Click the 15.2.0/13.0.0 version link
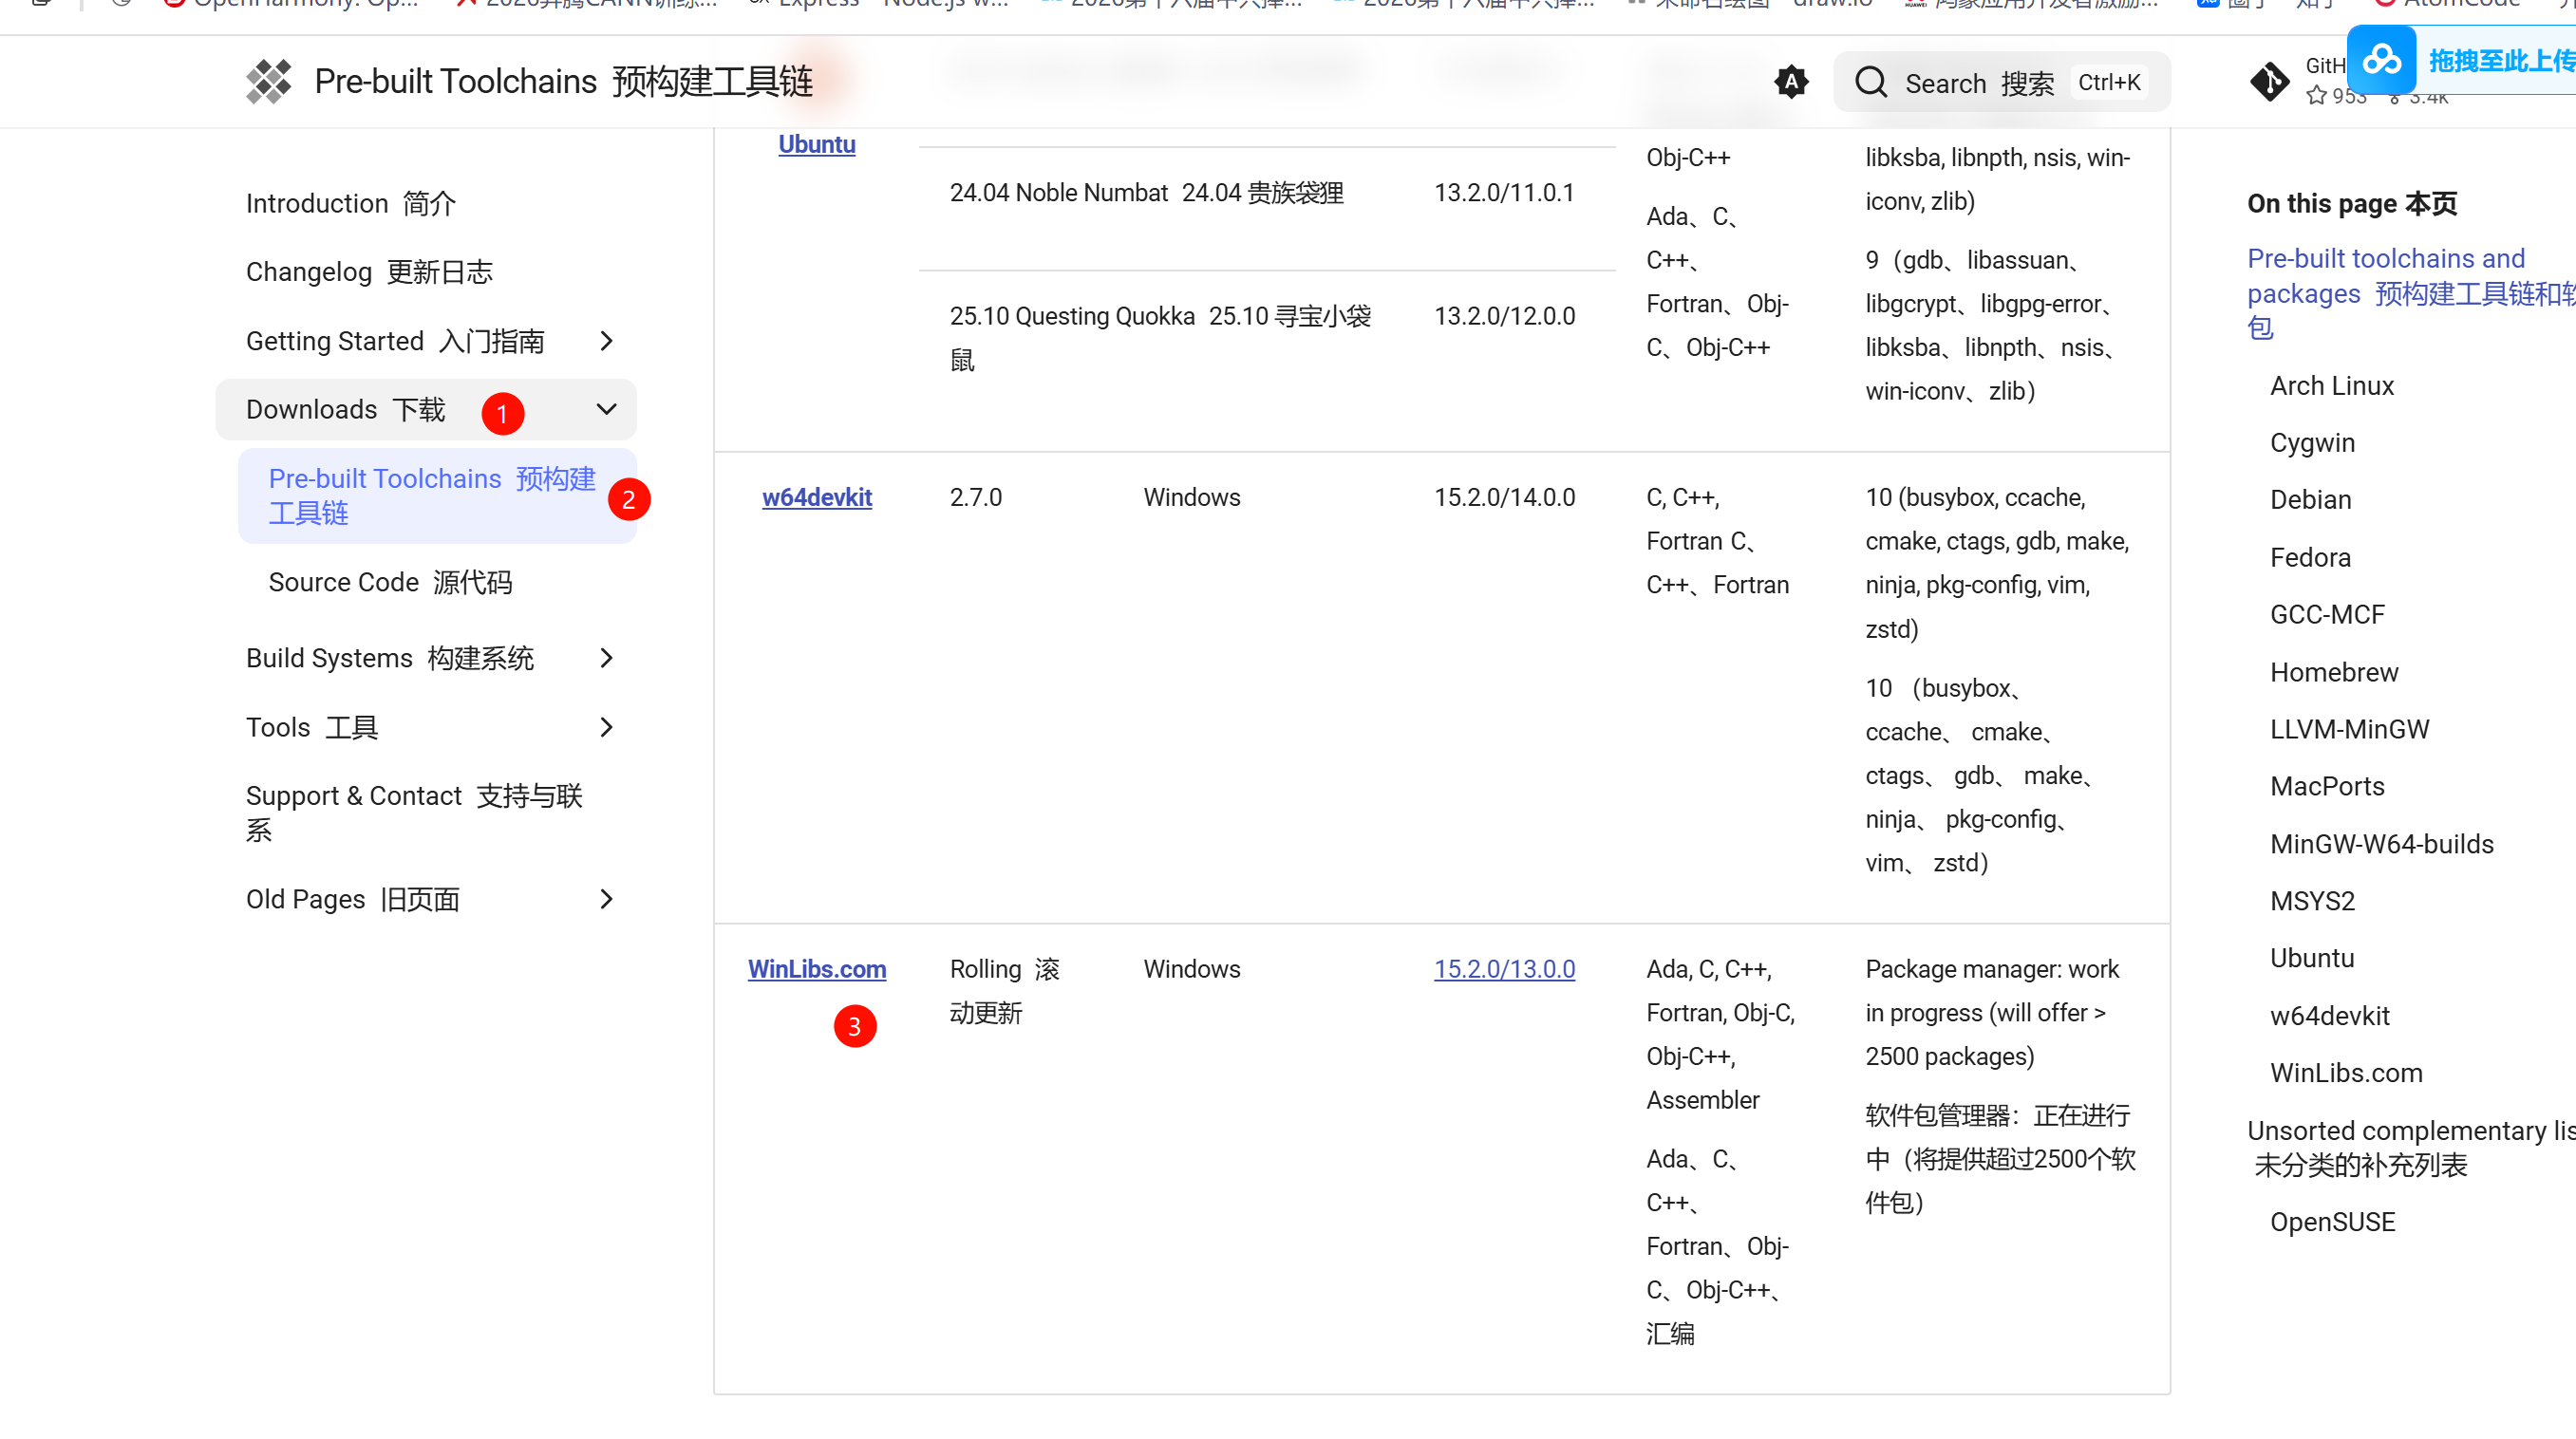The image size is (2576, 1439). pyautogui.click(x=1504, y=969)
